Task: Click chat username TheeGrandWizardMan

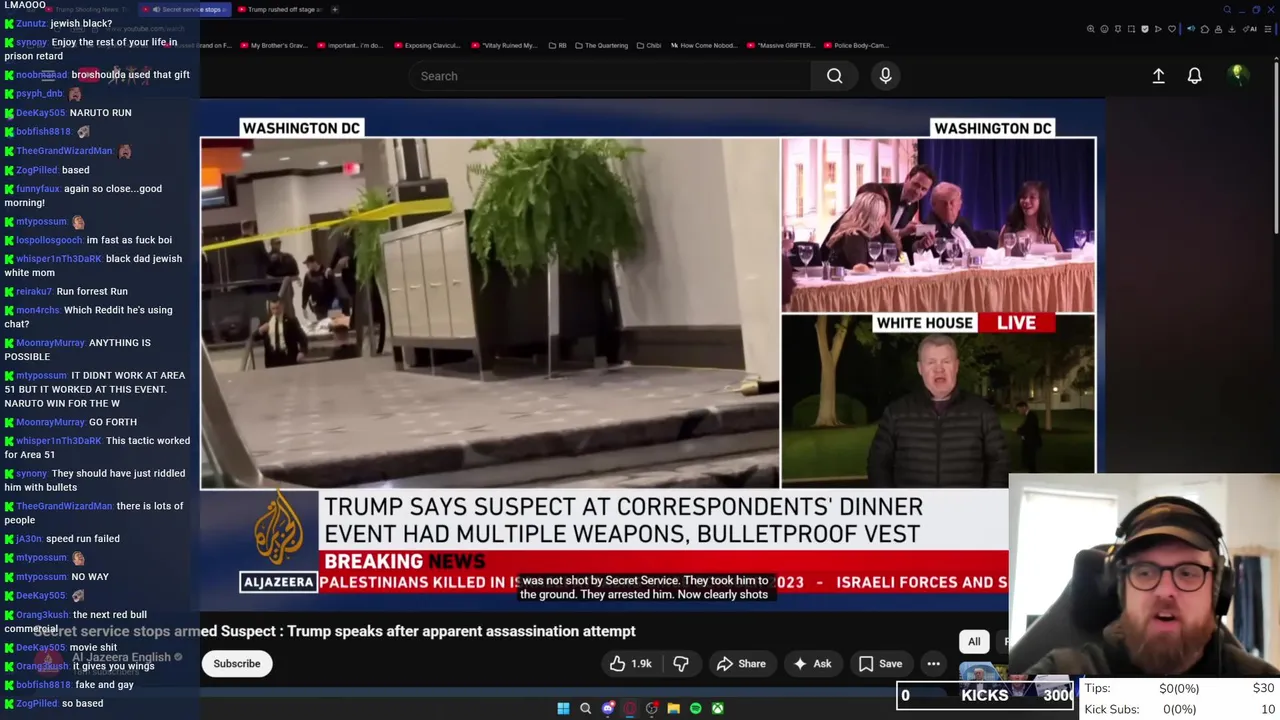Action: [64, 151]
